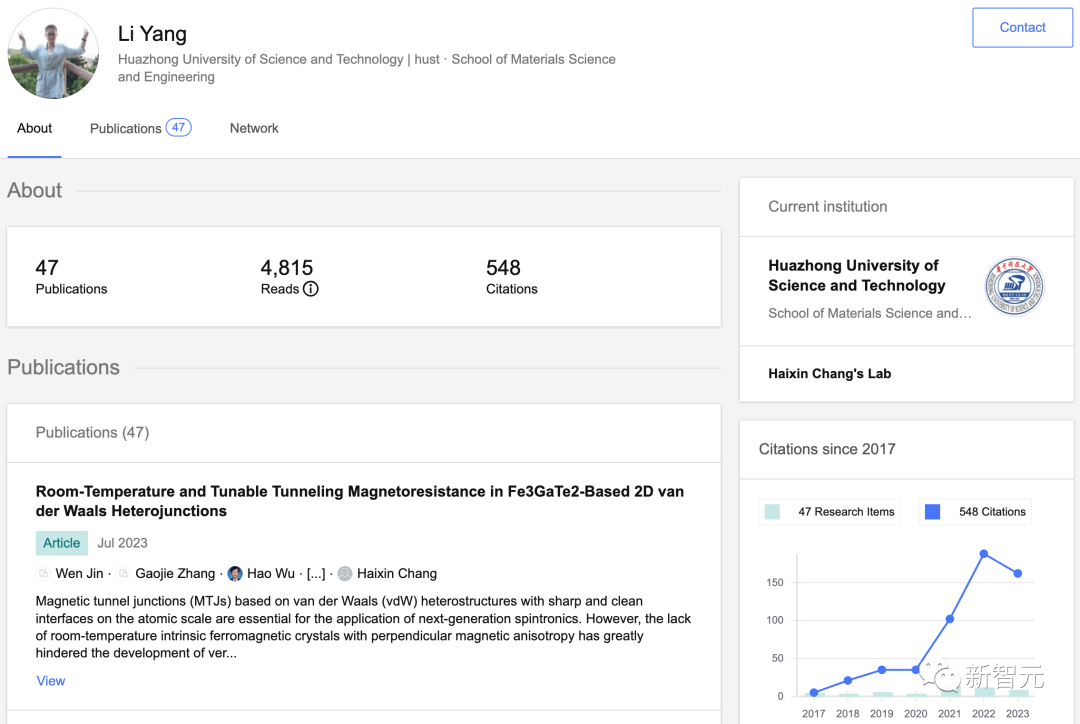Viewport: 1080px width, 724px height.
Task: Click the Publications (47) section header
Action: [x=92, y=433]
